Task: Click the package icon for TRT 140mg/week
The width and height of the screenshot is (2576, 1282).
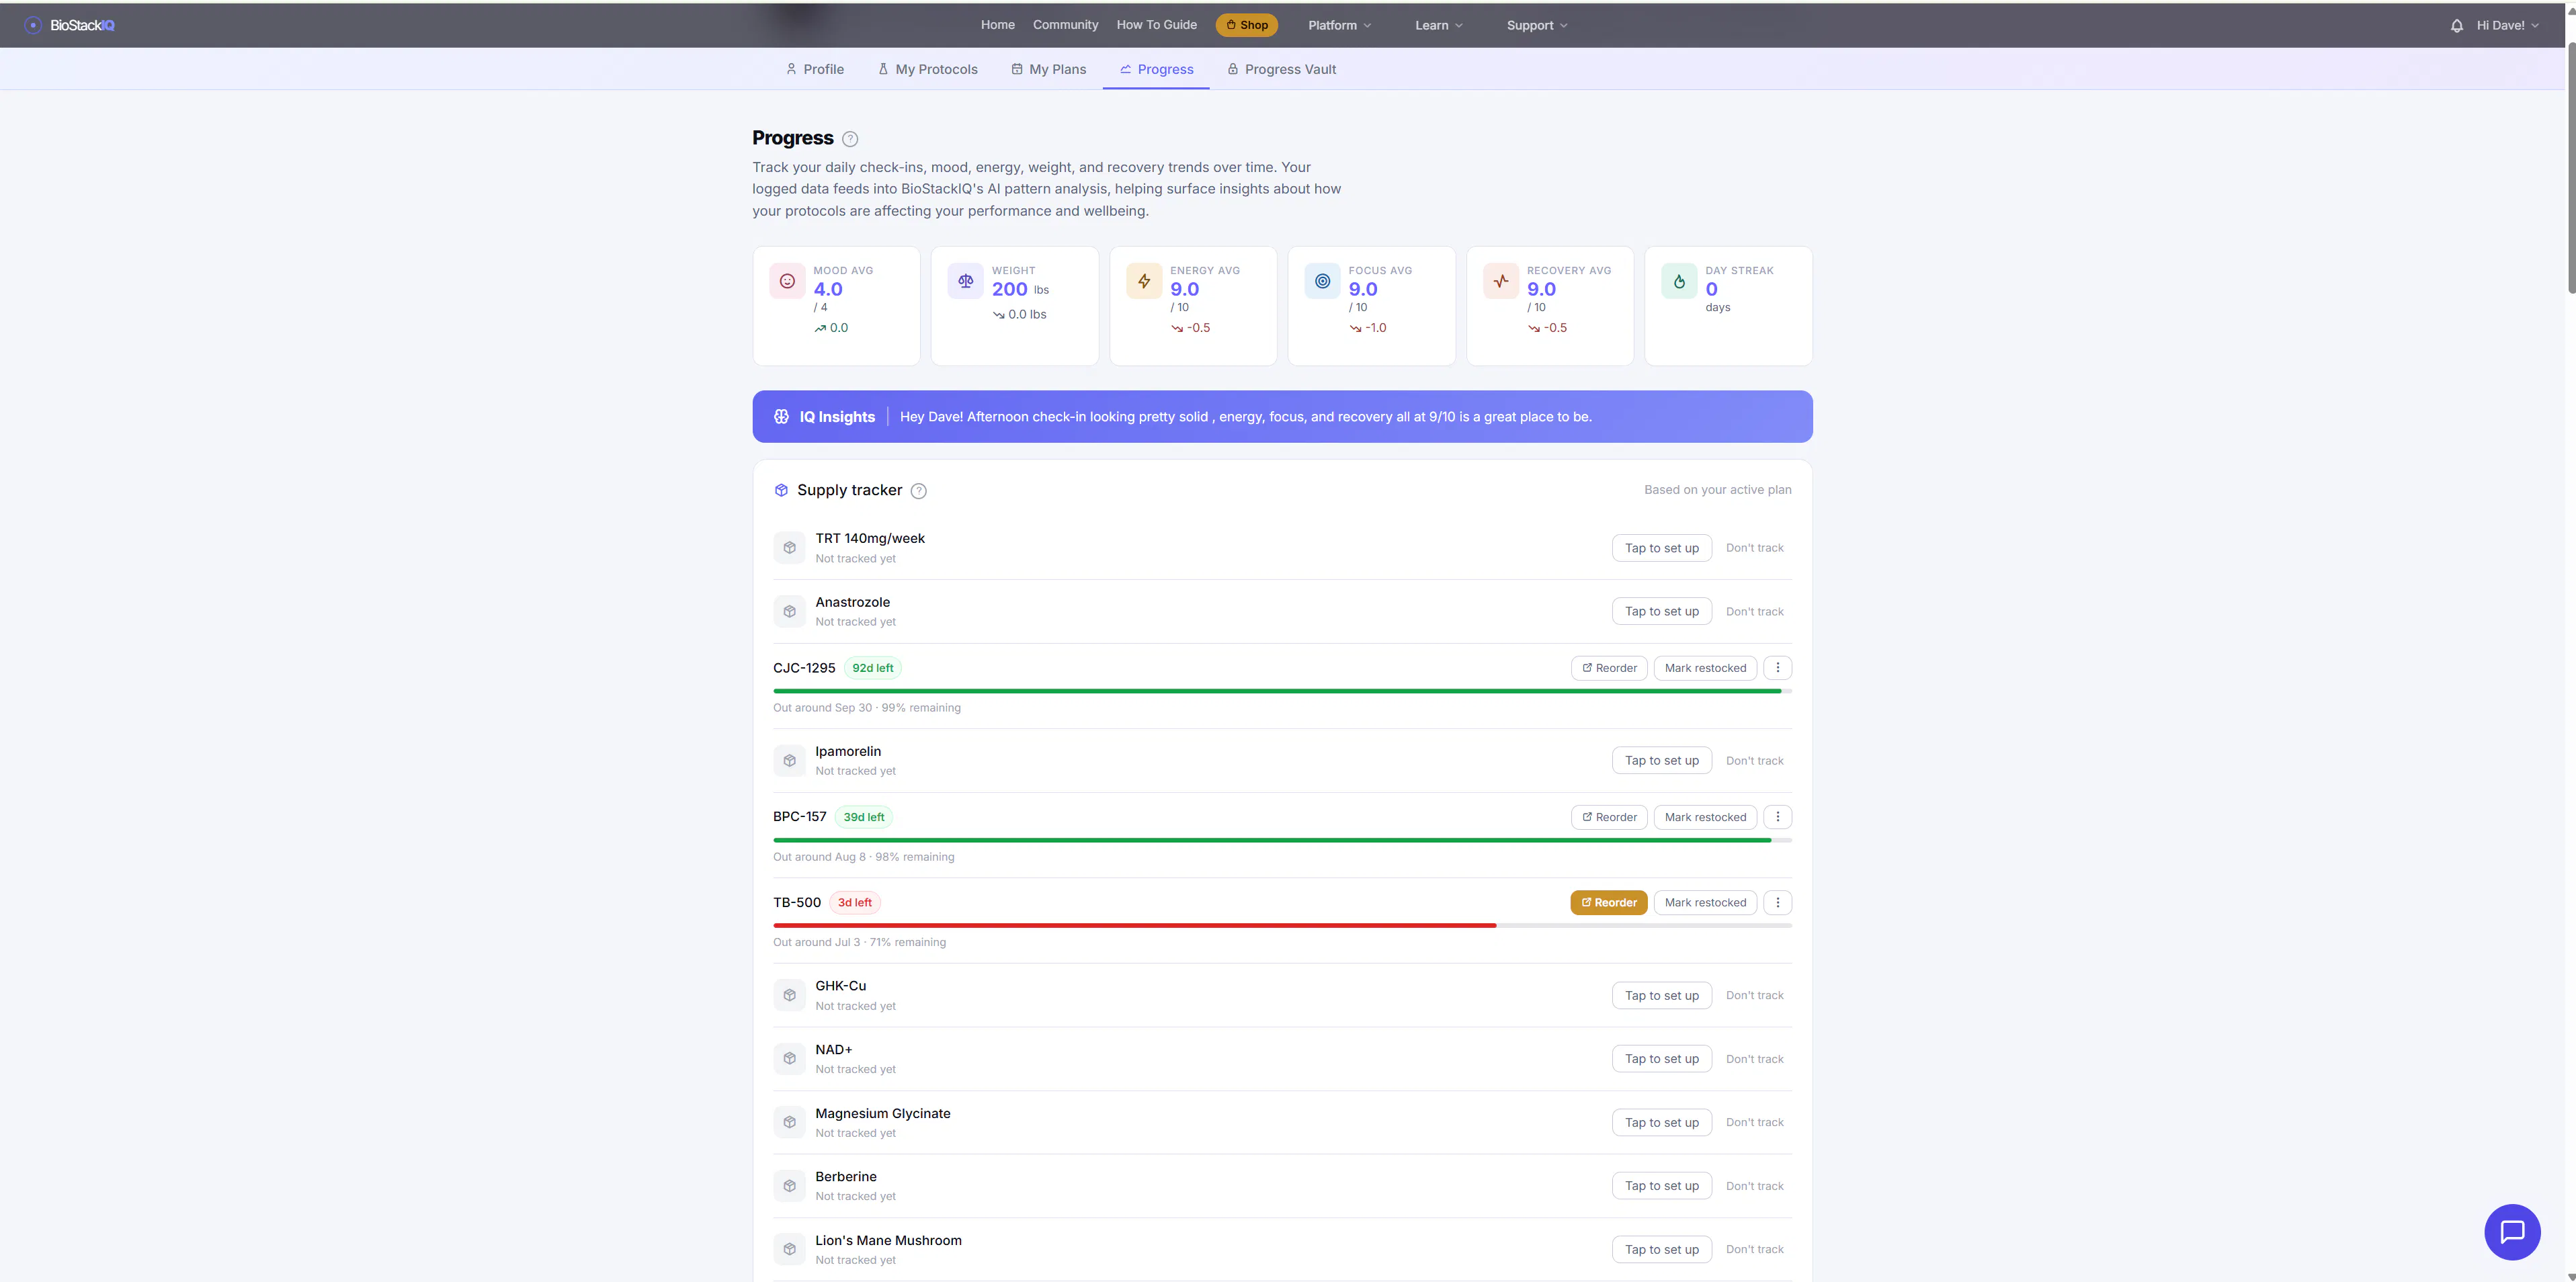Action: [789, 548]
